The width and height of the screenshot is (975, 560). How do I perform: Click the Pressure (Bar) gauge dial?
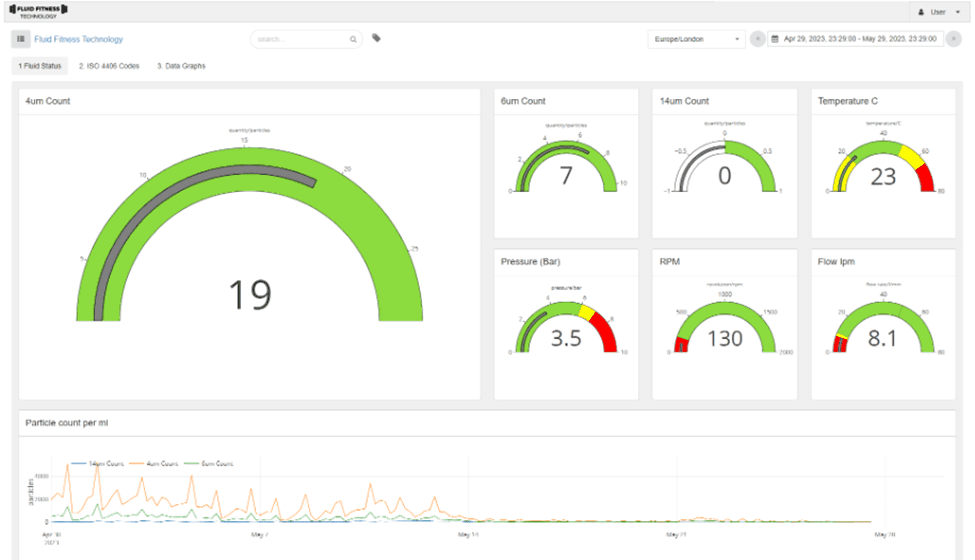tap(565, 325)
